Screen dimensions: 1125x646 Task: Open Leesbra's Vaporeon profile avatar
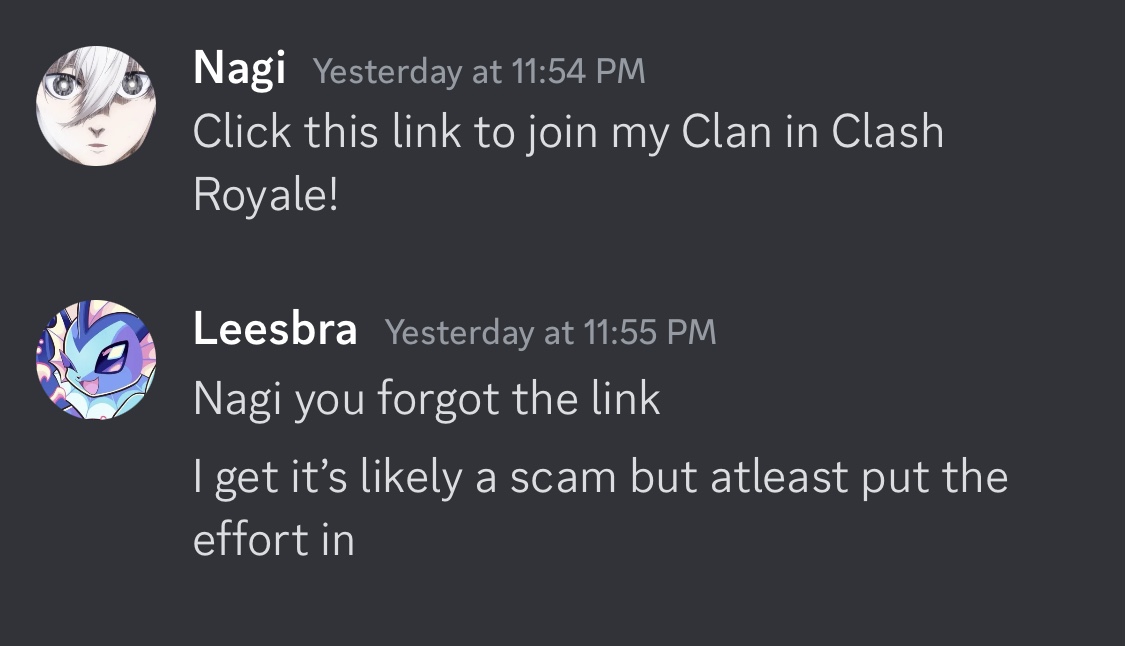click(96, 360)
